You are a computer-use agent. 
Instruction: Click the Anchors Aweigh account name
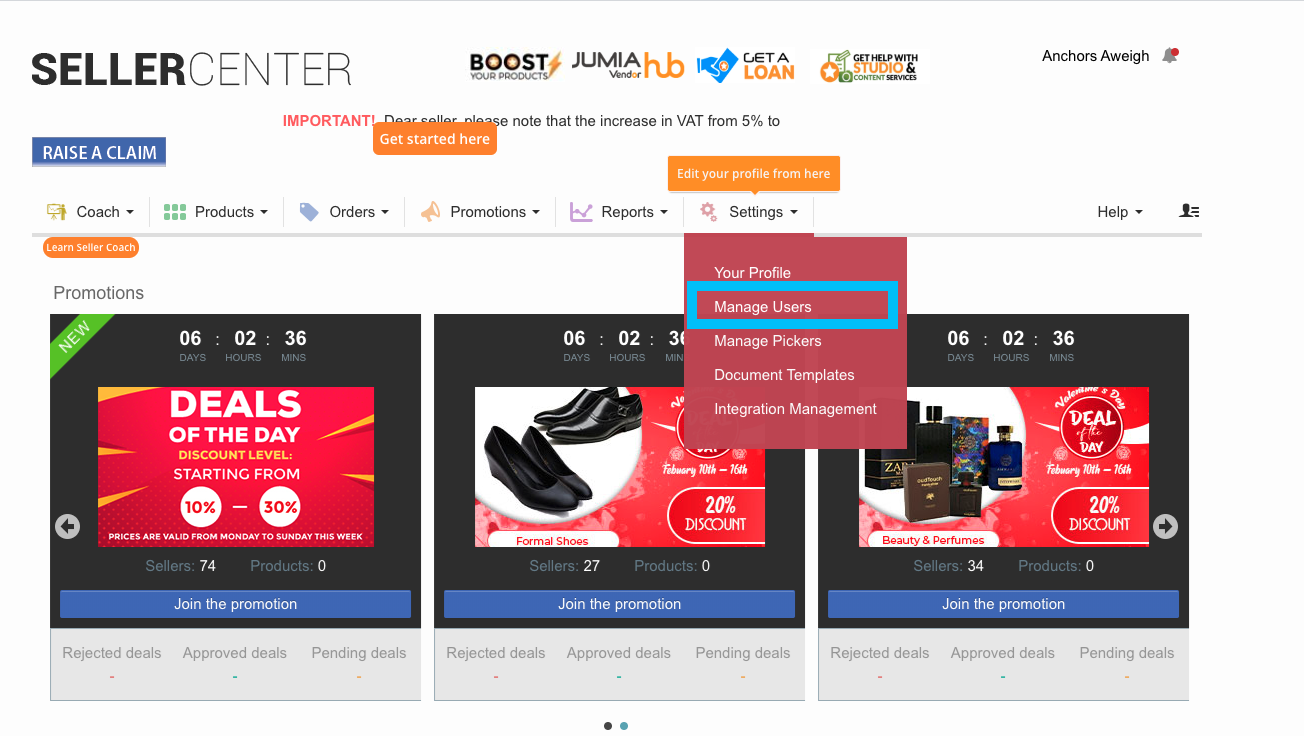coord(1095,56)
